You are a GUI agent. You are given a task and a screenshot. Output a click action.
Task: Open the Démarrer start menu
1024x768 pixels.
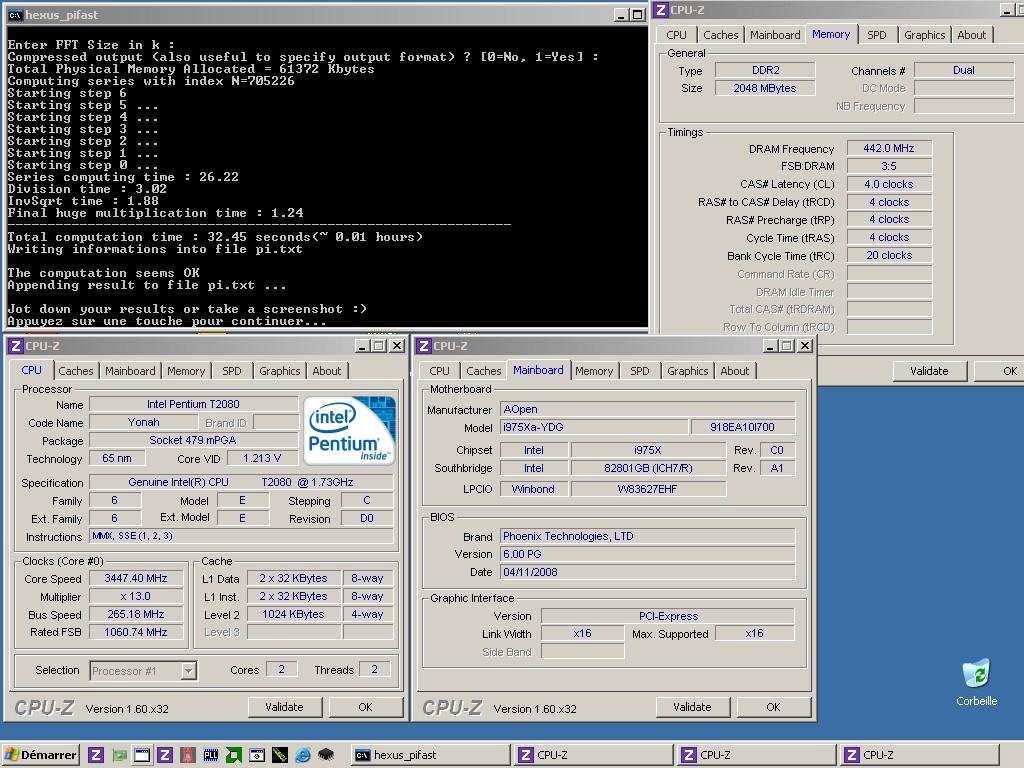pyautogui.click(x=41, y=755)
